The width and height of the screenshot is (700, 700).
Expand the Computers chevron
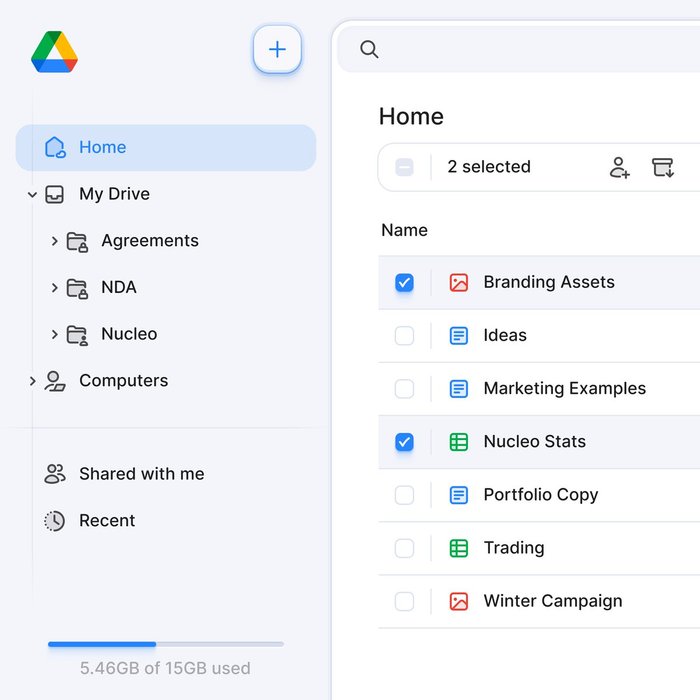coord(32,381)
